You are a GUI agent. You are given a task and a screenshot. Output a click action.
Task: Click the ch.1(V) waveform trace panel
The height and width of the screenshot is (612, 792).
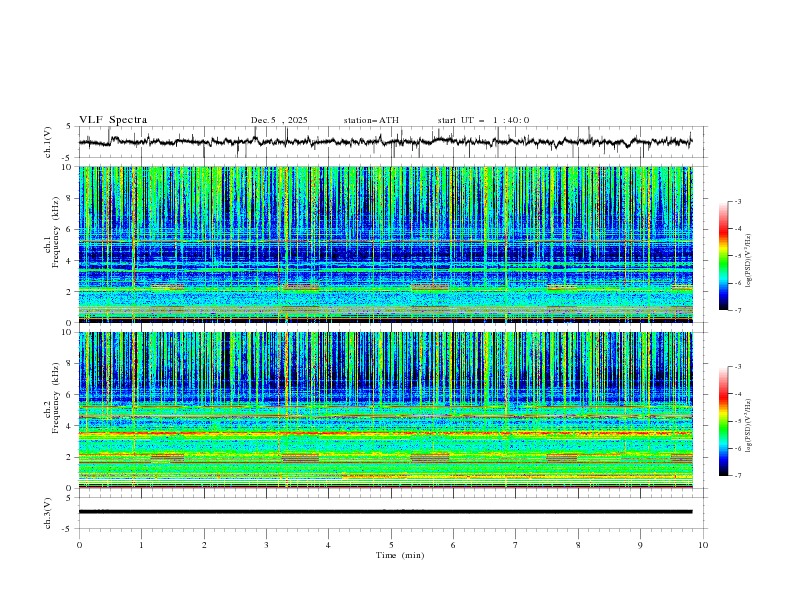point(390,142)
